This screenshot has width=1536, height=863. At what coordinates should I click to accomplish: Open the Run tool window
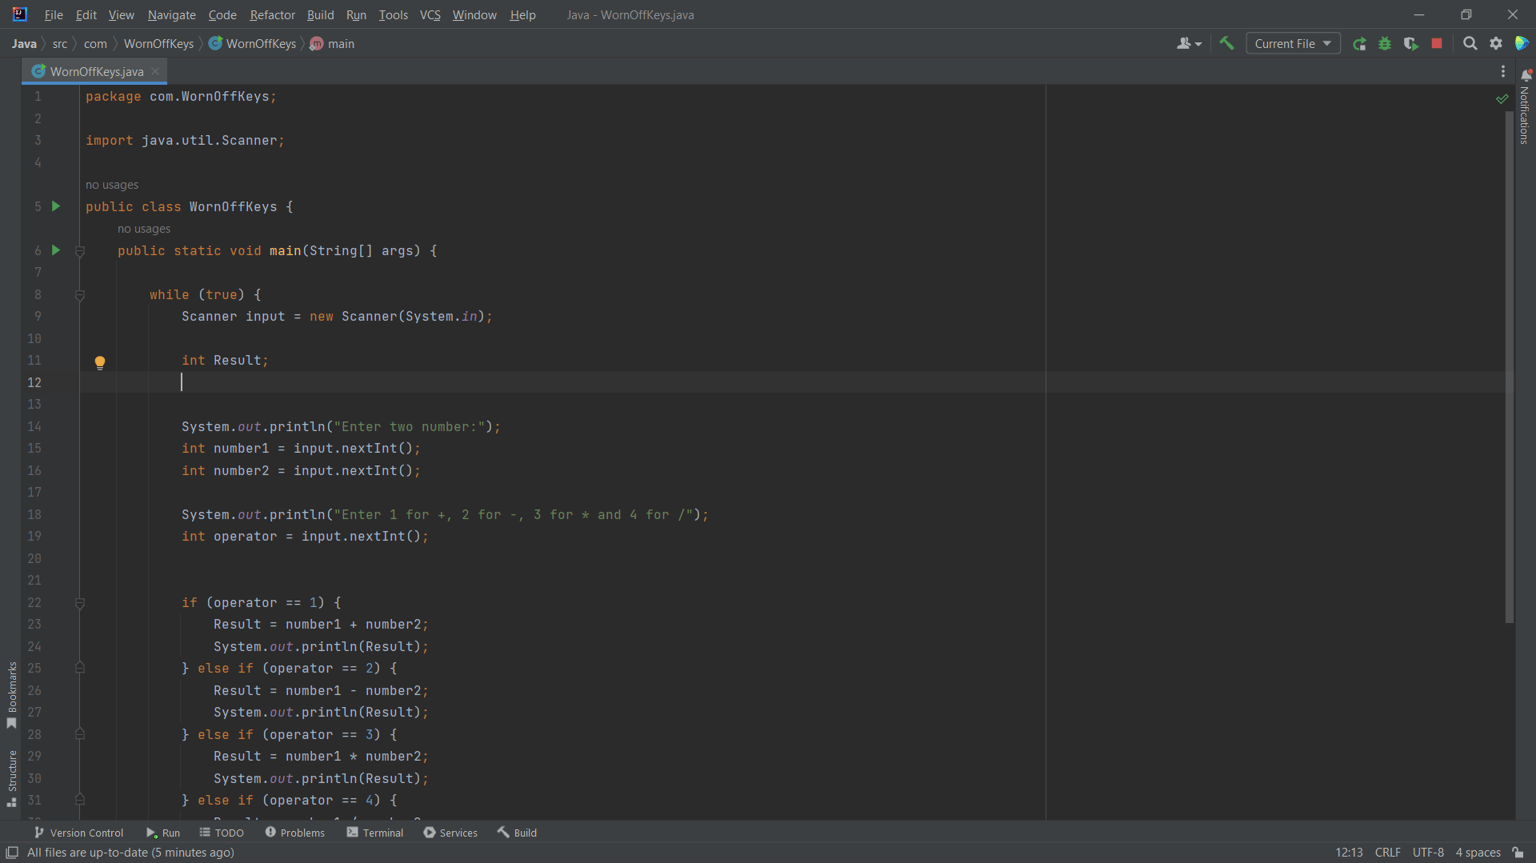[x=163, y=832]
